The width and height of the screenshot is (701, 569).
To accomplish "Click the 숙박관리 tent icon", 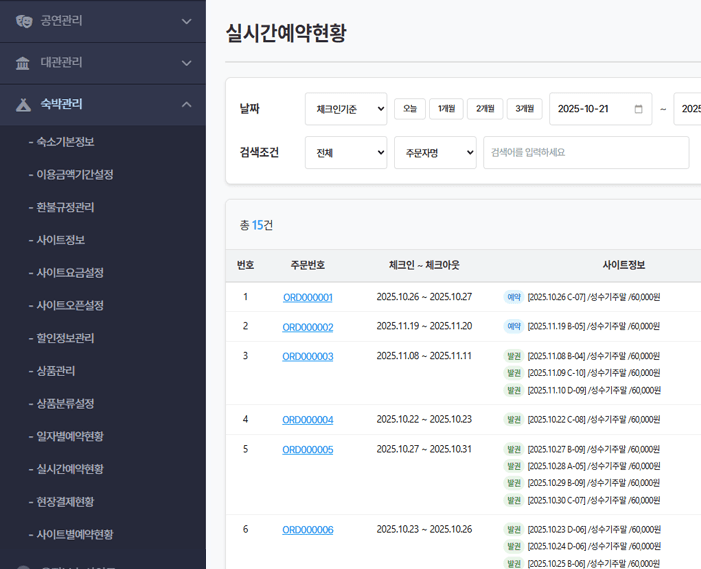I will [x=23, y=104].
